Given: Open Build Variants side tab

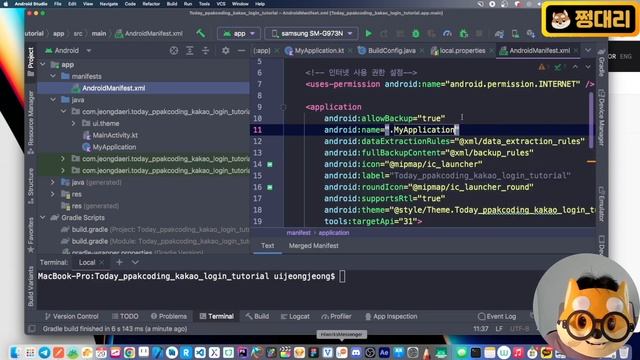Looking at the screenshot, I should 31,287.
